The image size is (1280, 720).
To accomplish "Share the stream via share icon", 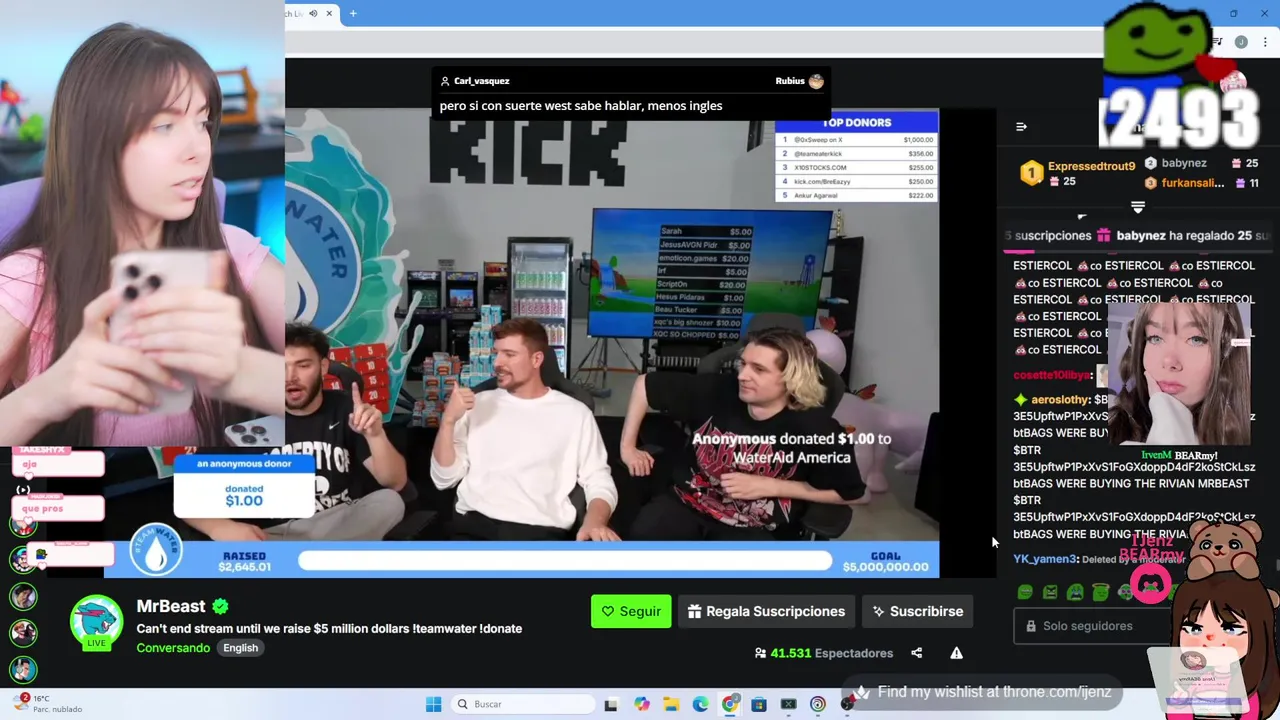I will click(x=916, y=653).
